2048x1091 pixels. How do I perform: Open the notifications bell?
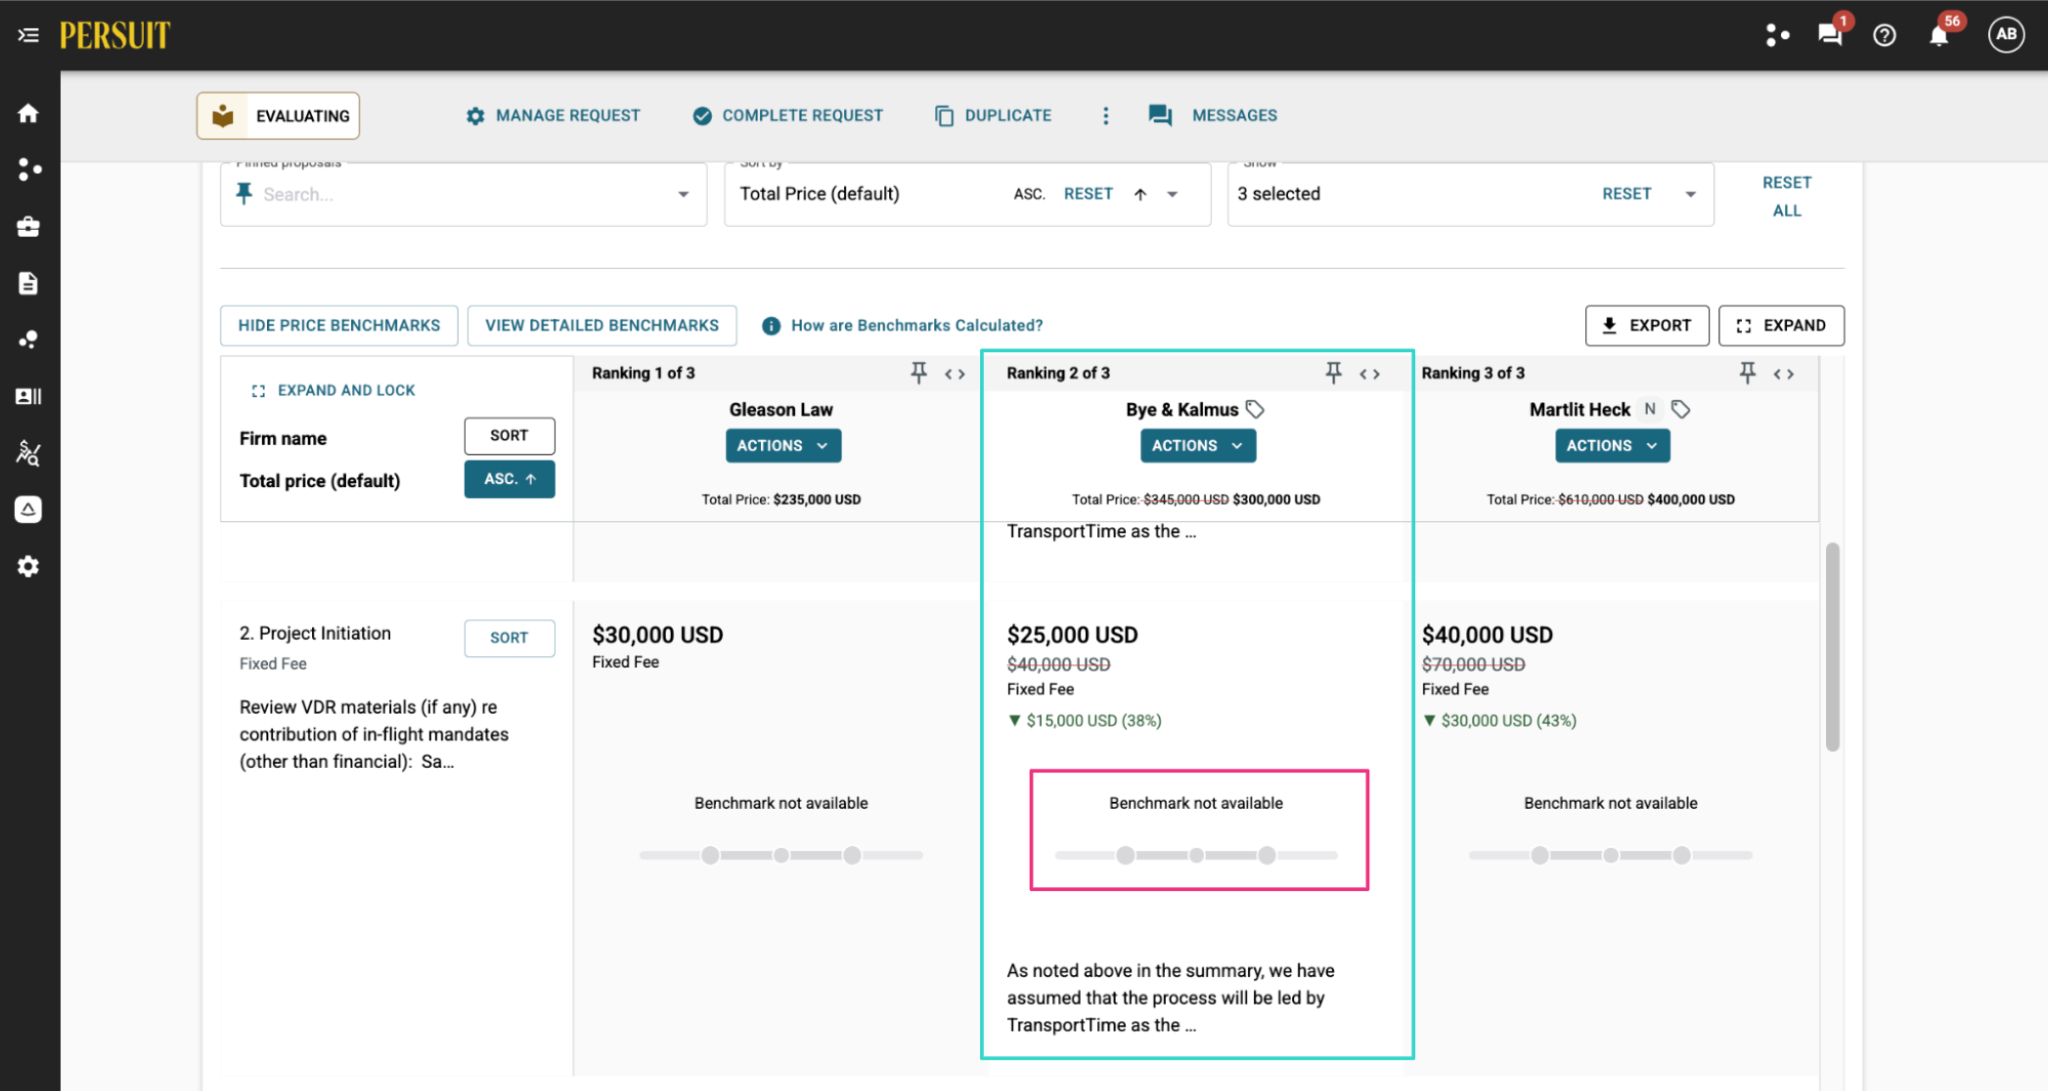pos(1938,36)
